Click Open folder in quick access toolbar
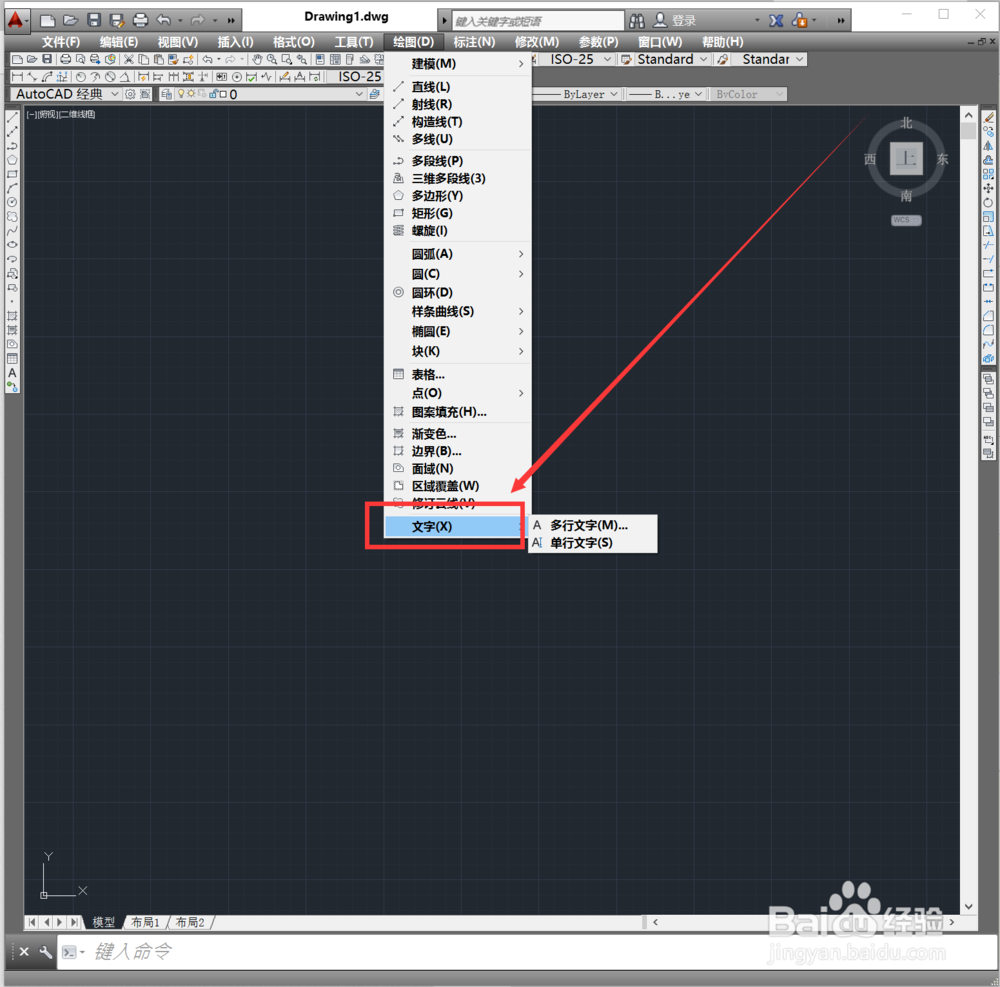 [70, 20]
